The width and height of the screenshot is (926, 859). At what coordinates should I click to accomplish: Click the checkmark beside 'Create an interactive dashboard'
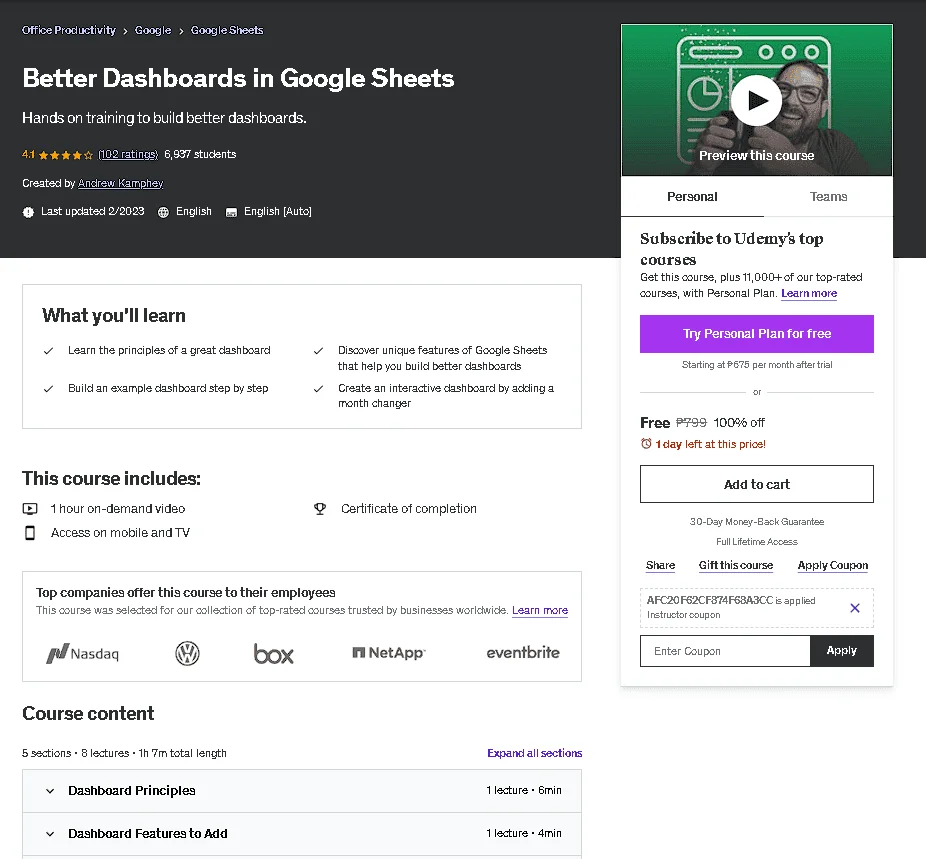pos(318,388)
